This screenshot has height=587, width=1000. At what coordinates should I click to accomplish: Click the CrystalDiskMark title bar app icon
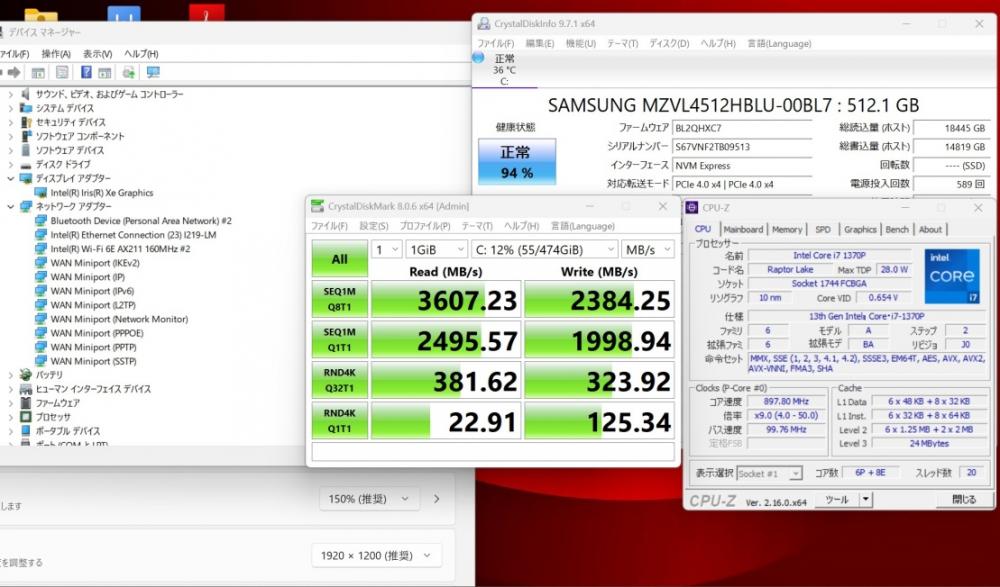[x=317, y=206]
